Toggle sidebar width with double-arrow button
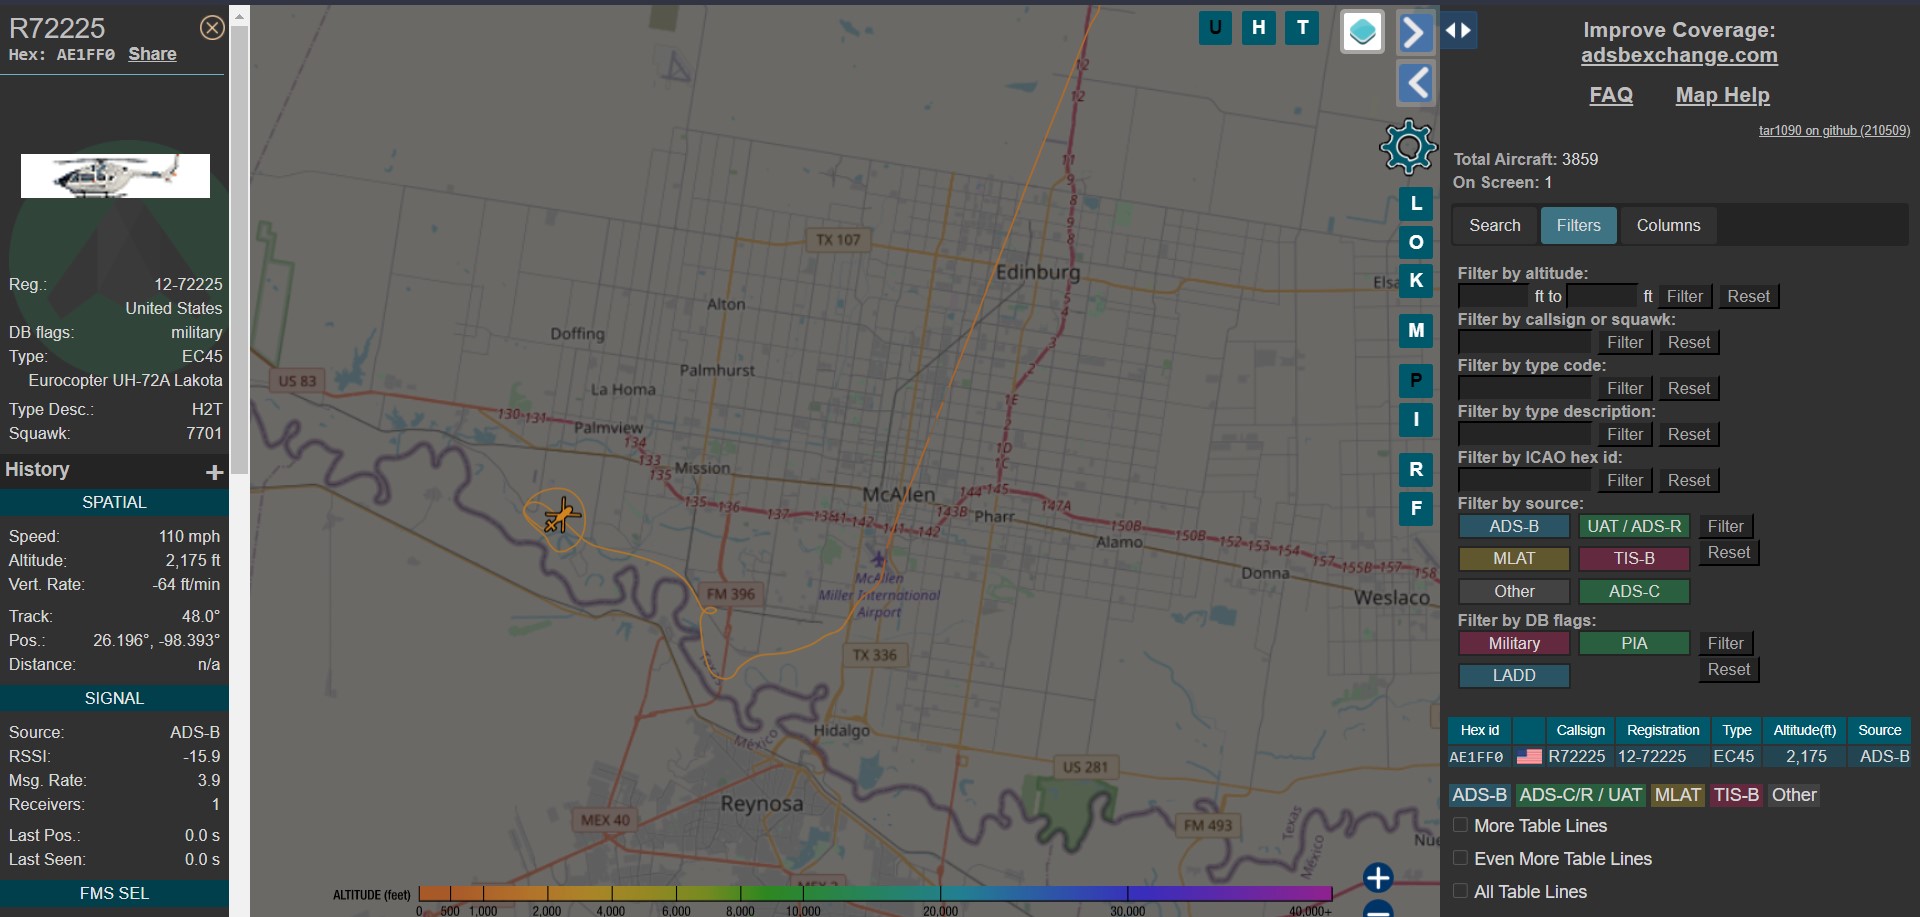The image size is (1920, 917). [1458, 30]
